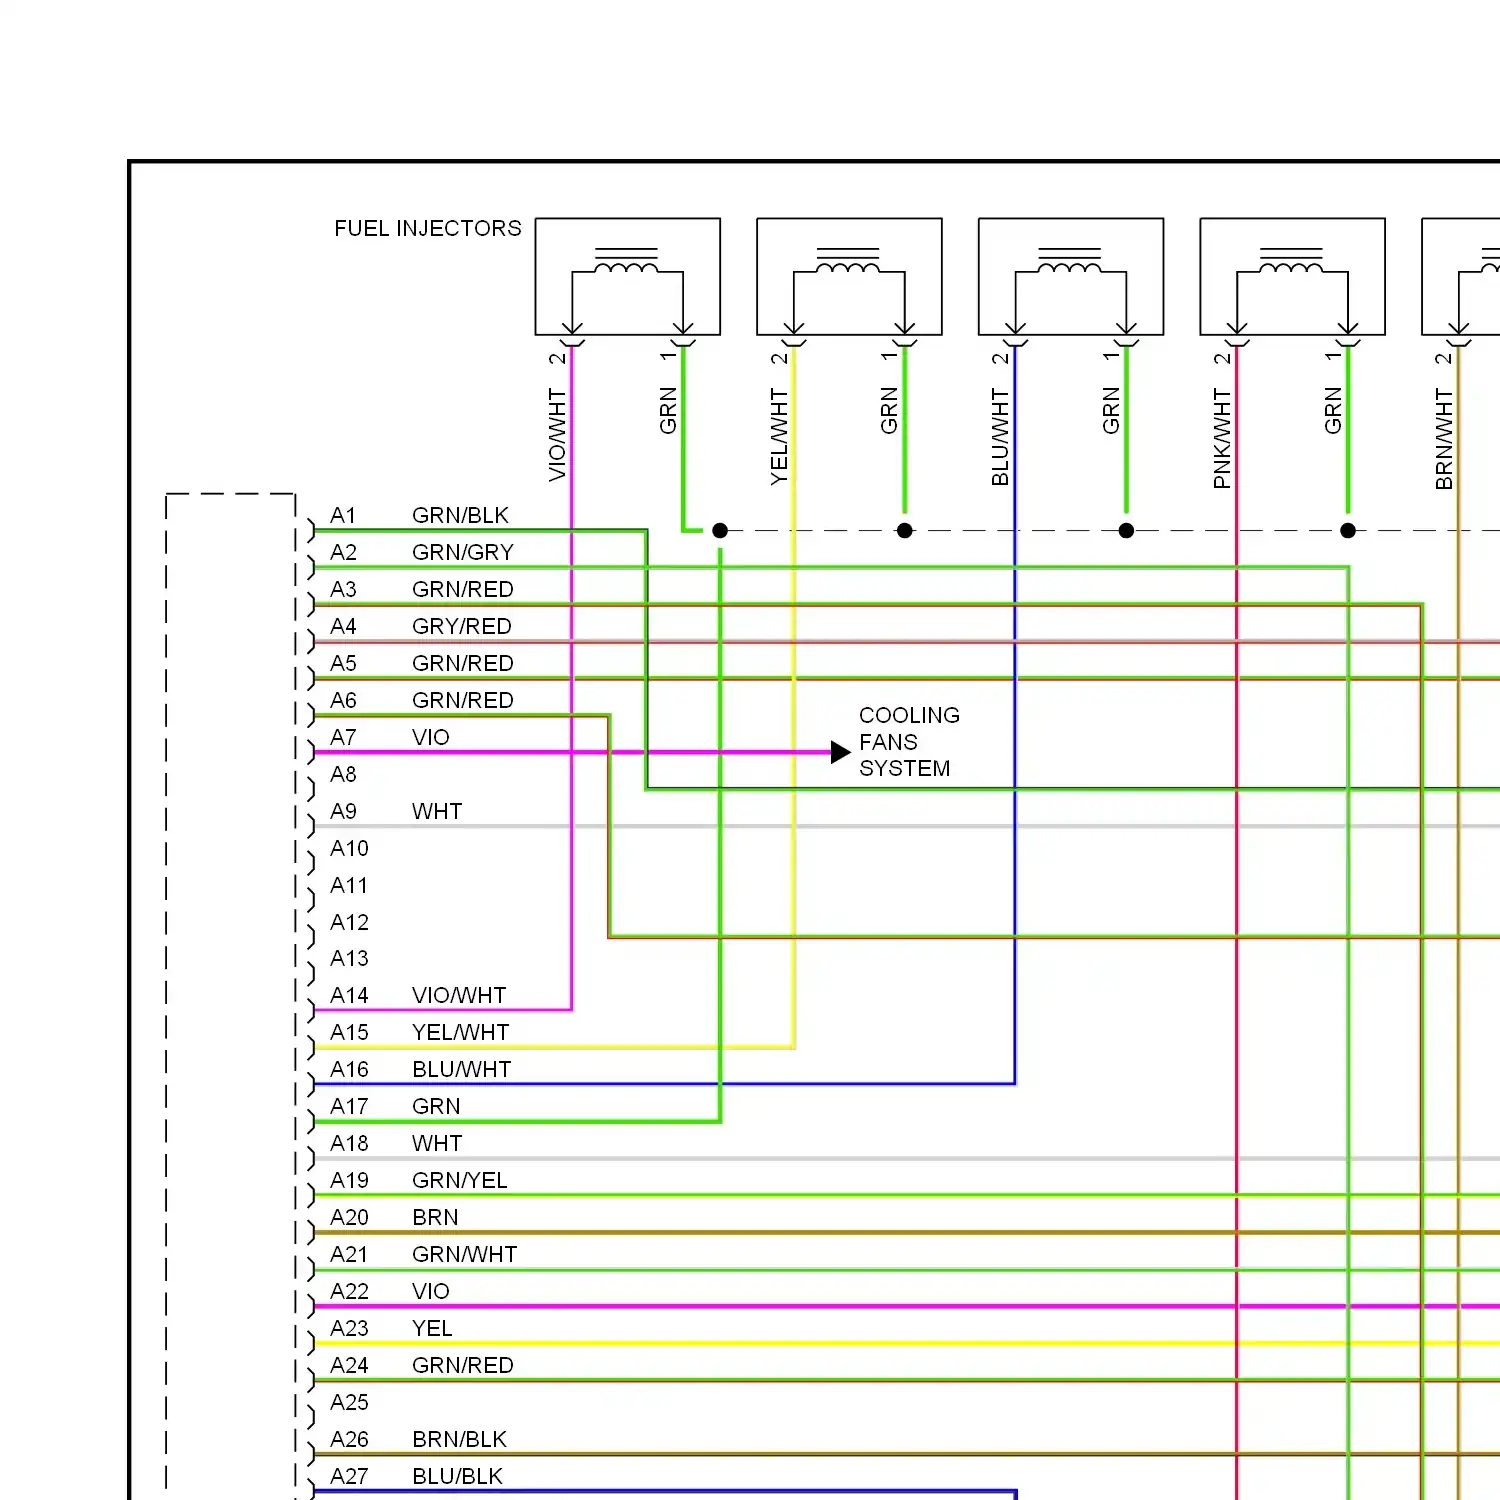The height and width of the screenshot is (1500, 1500).
Task: Click the arrowhead pointing to COOLING FANS SYSTEM
Action: click(x=841, y=752)
